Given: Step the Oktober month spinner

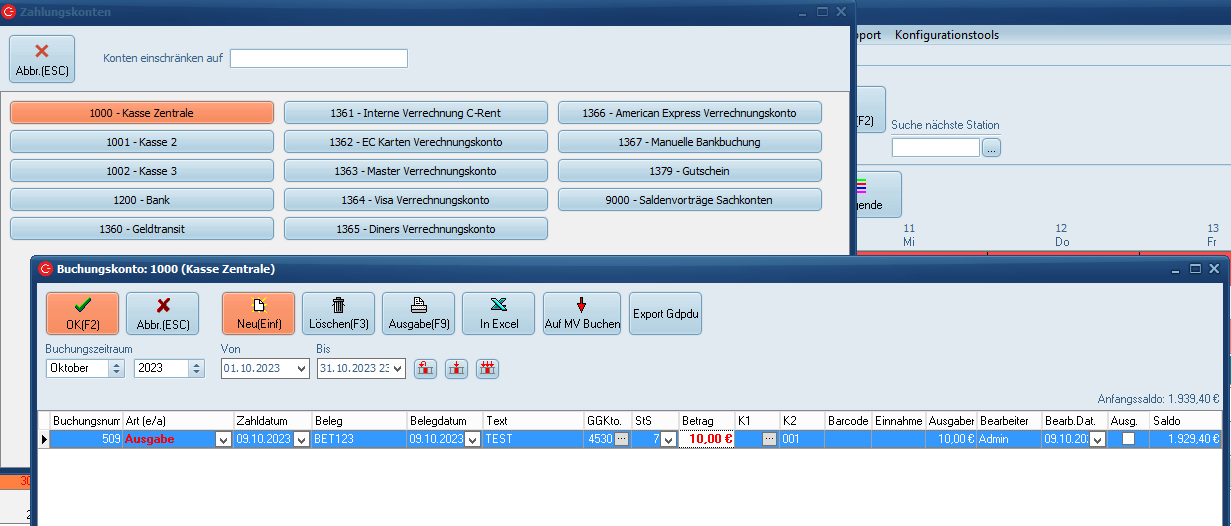Looking at the screenshot, I should [x=115, y=368].
